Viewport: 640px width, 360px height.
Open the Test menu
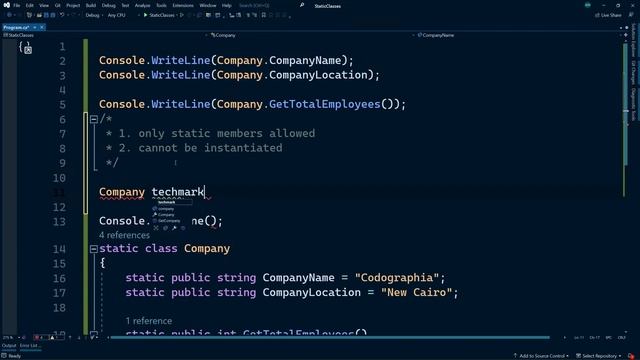click(x=125, y=6)
